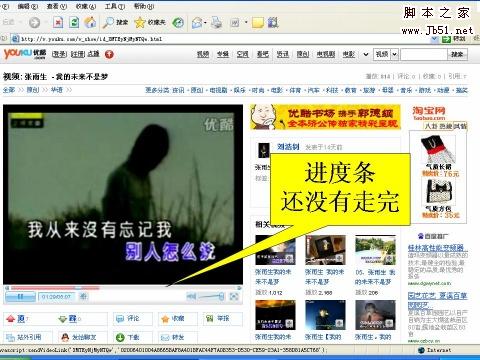Image resolution: width=480 pixels, height=360 pixels.
Task: Open the 编辑 (Edit) menu
Action: [28, 6]
